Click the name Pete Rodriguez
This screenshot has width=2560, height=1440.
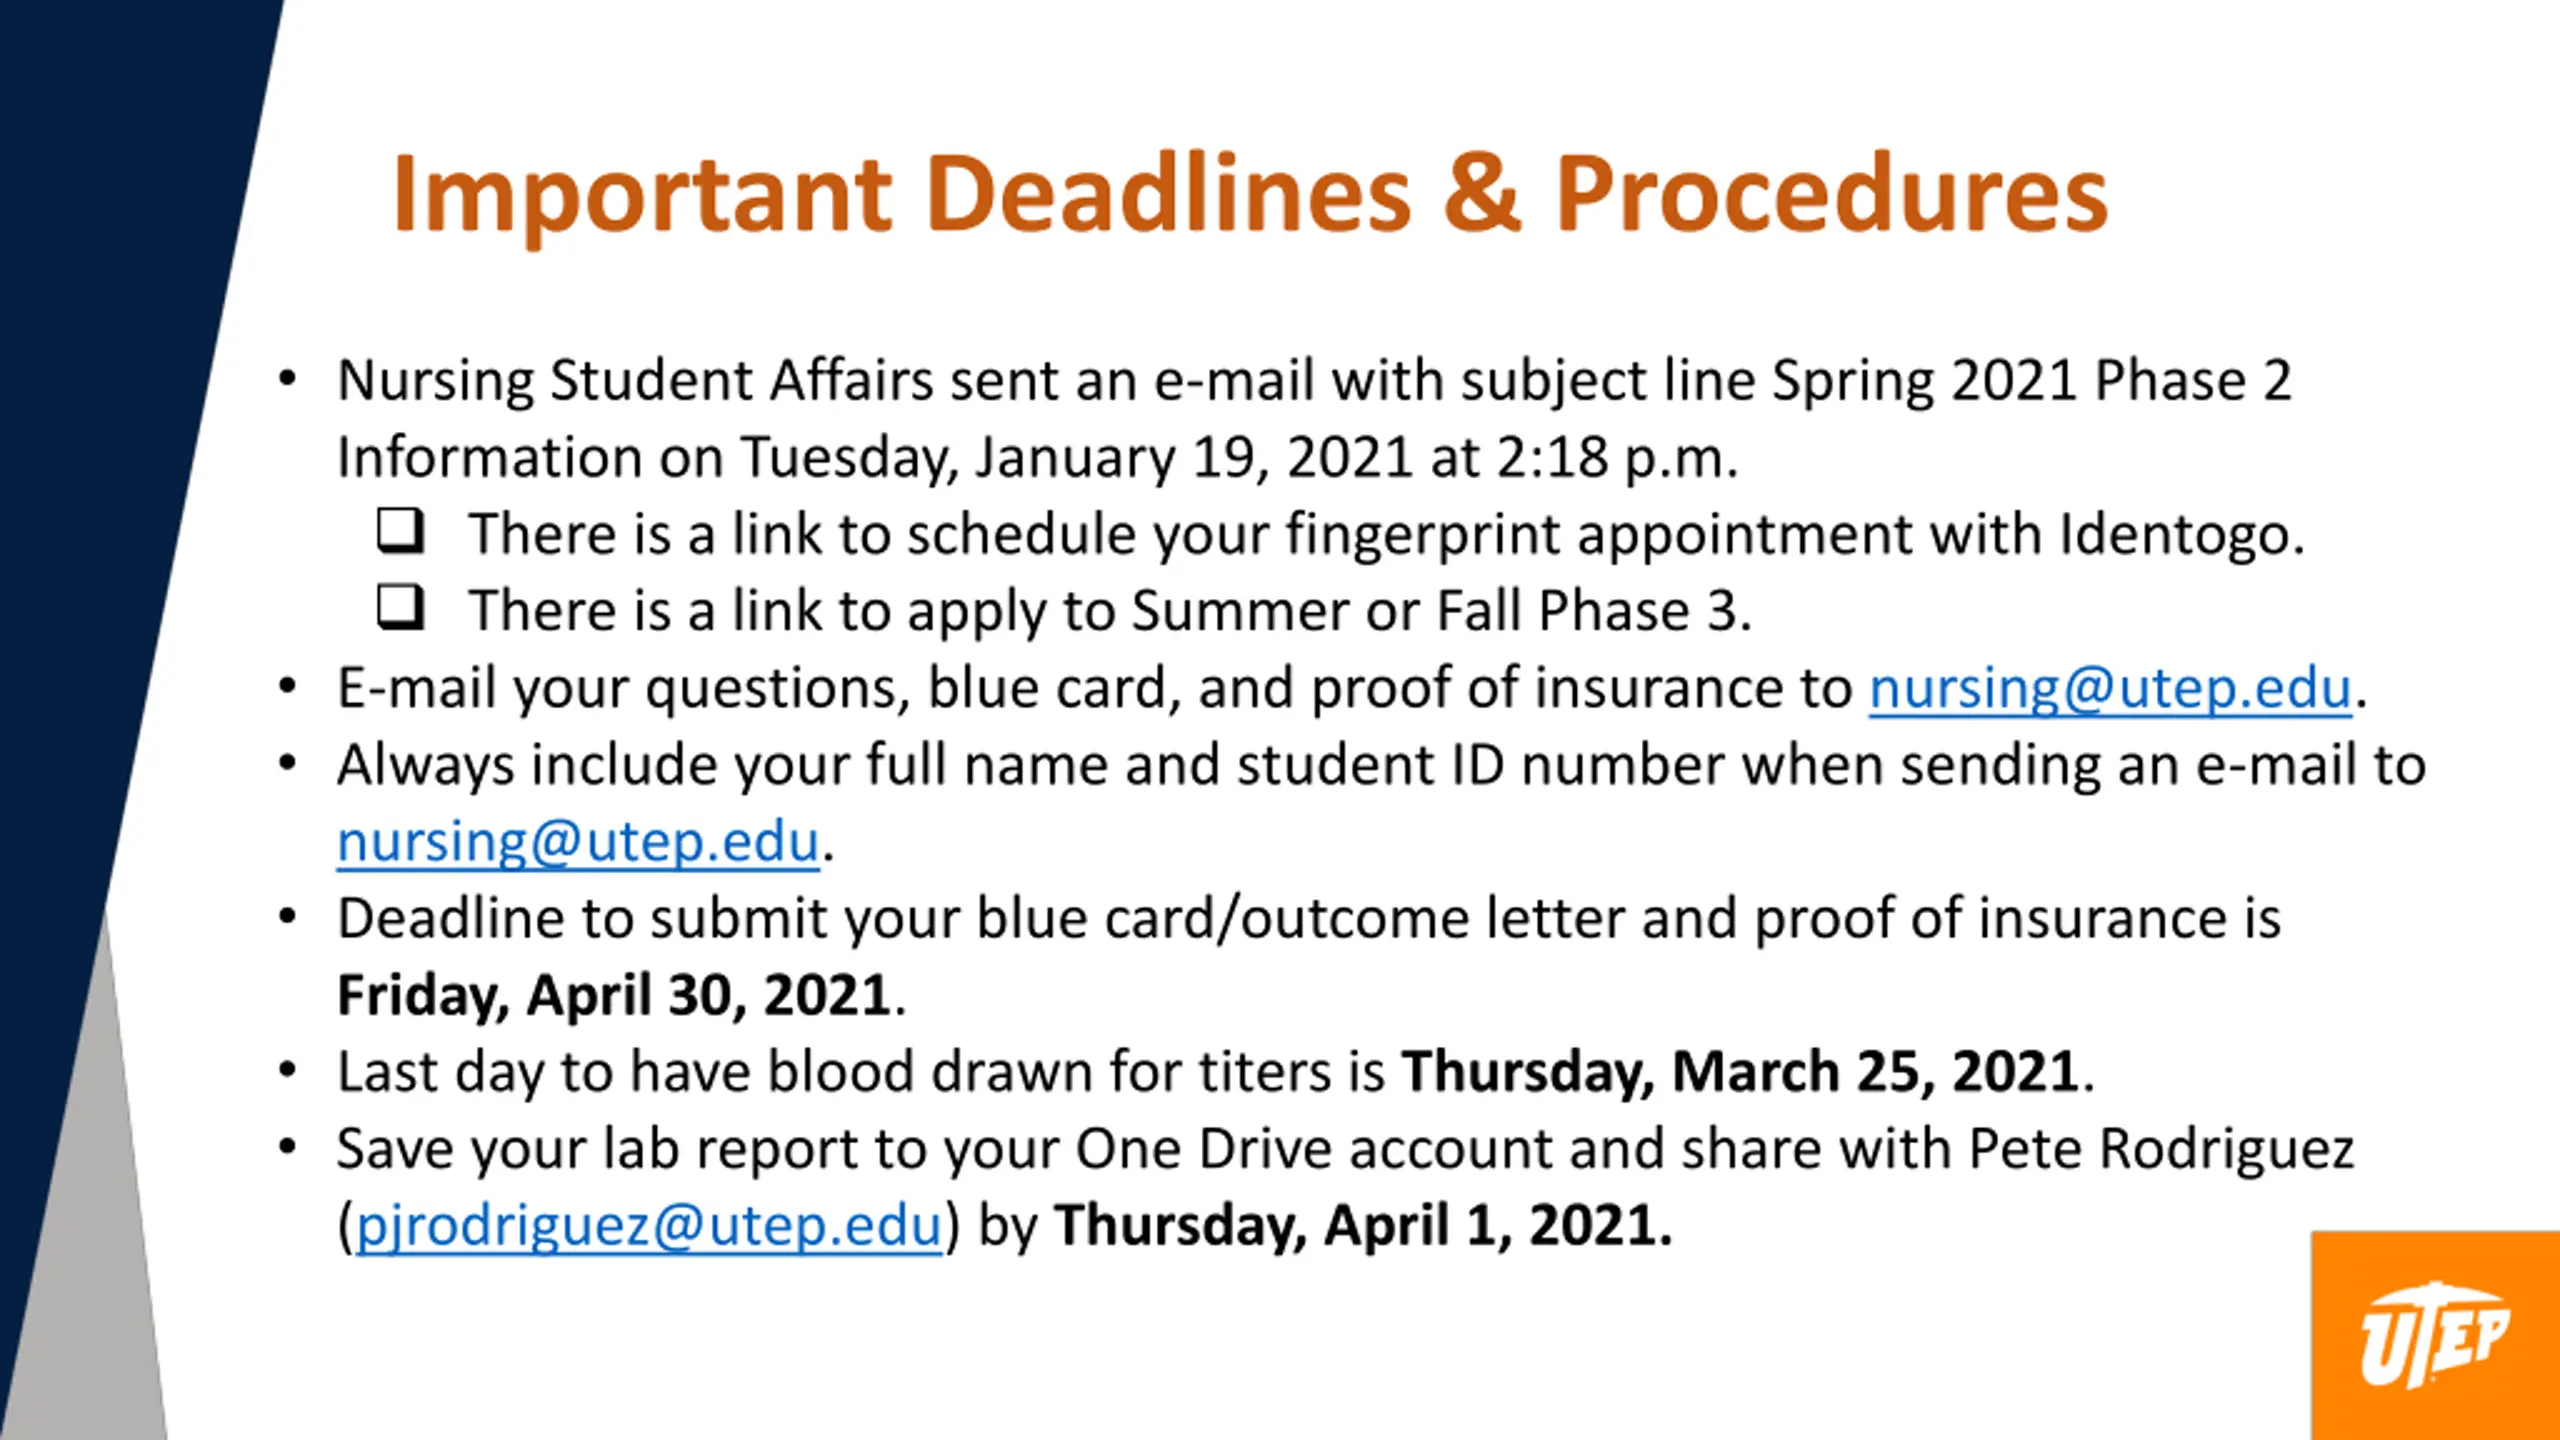coord(2161,1150)
